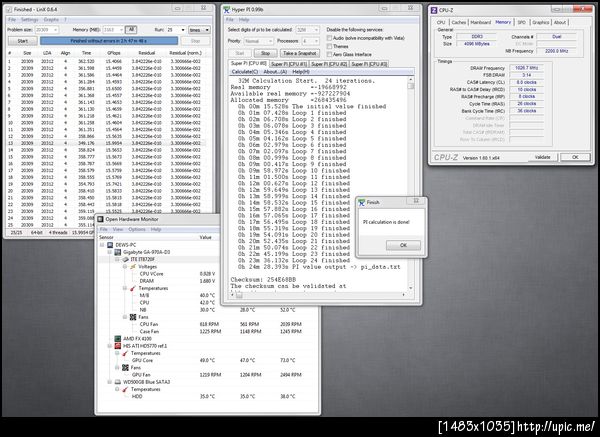Click the Take a Snapshot button

coord(300,53)
